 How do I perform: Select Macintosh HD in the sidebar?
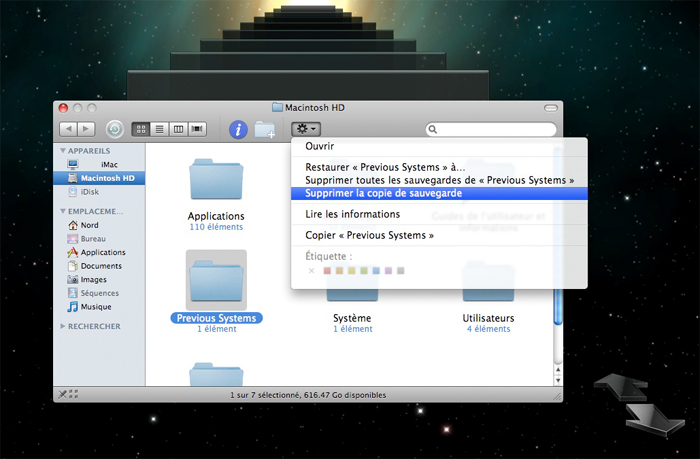[99, 178]
